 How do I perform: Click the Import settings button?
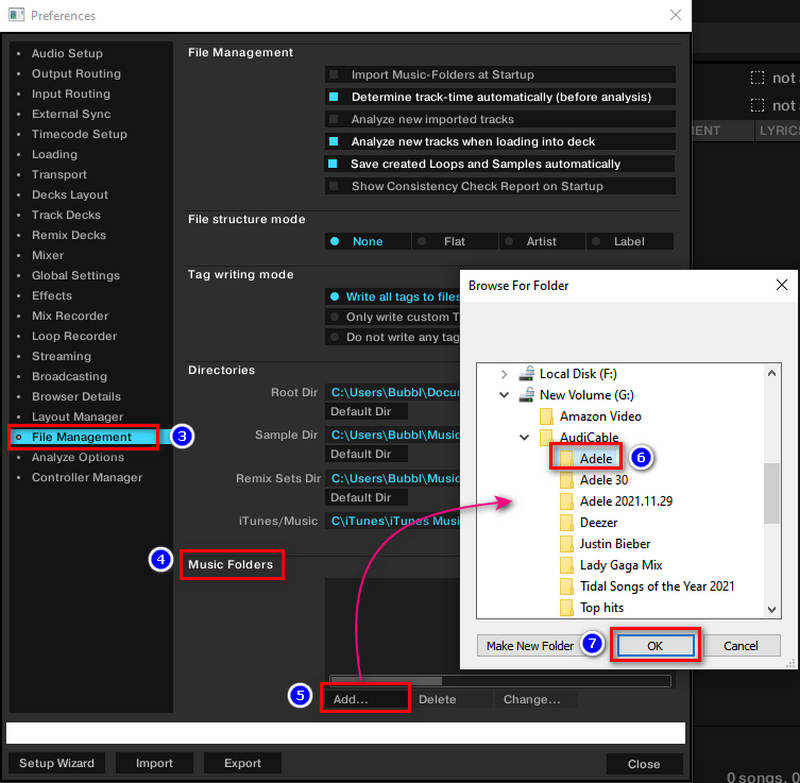click(x=154, y=763)
